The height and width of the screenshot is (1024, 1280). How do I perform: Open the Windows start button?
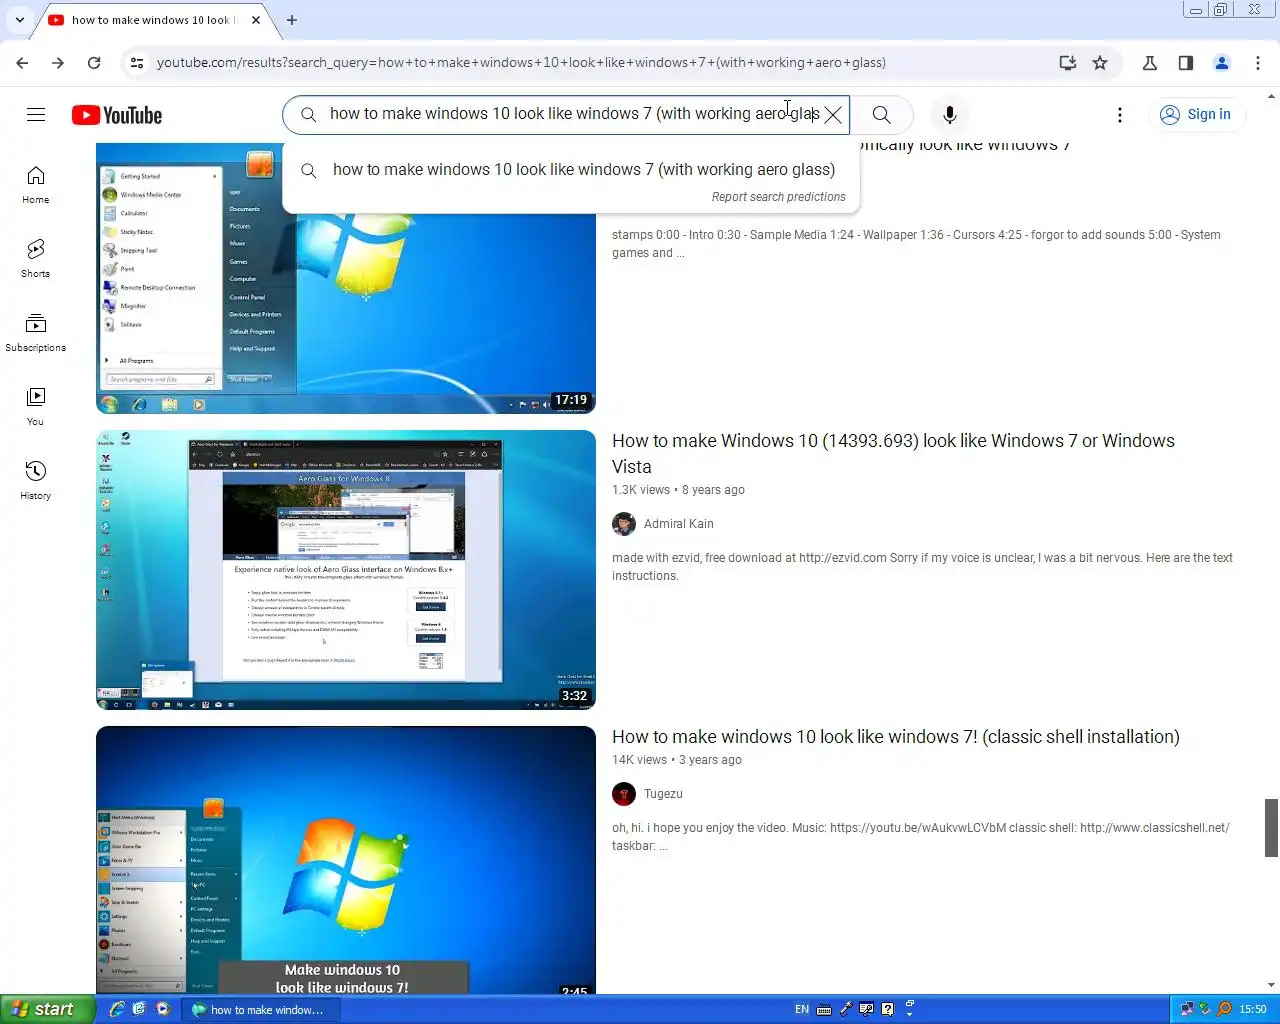coord(48,1009)
